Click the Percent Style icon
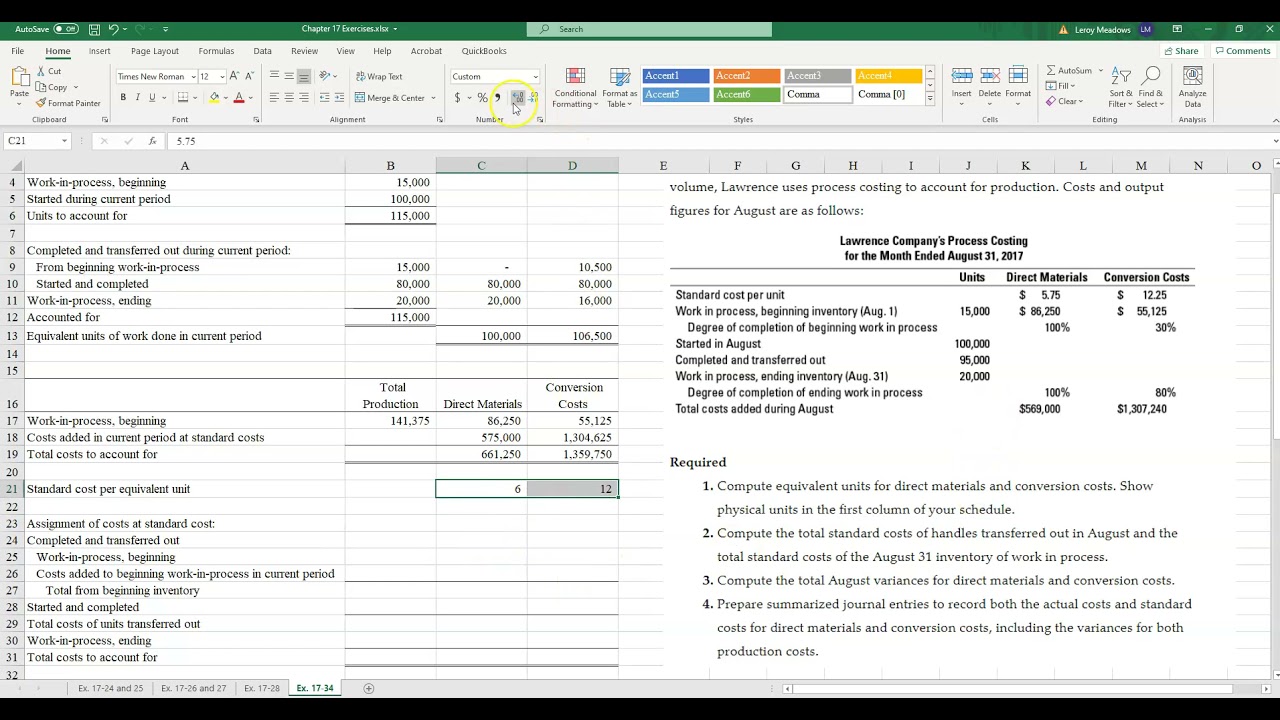 click(x=482, y=98)
